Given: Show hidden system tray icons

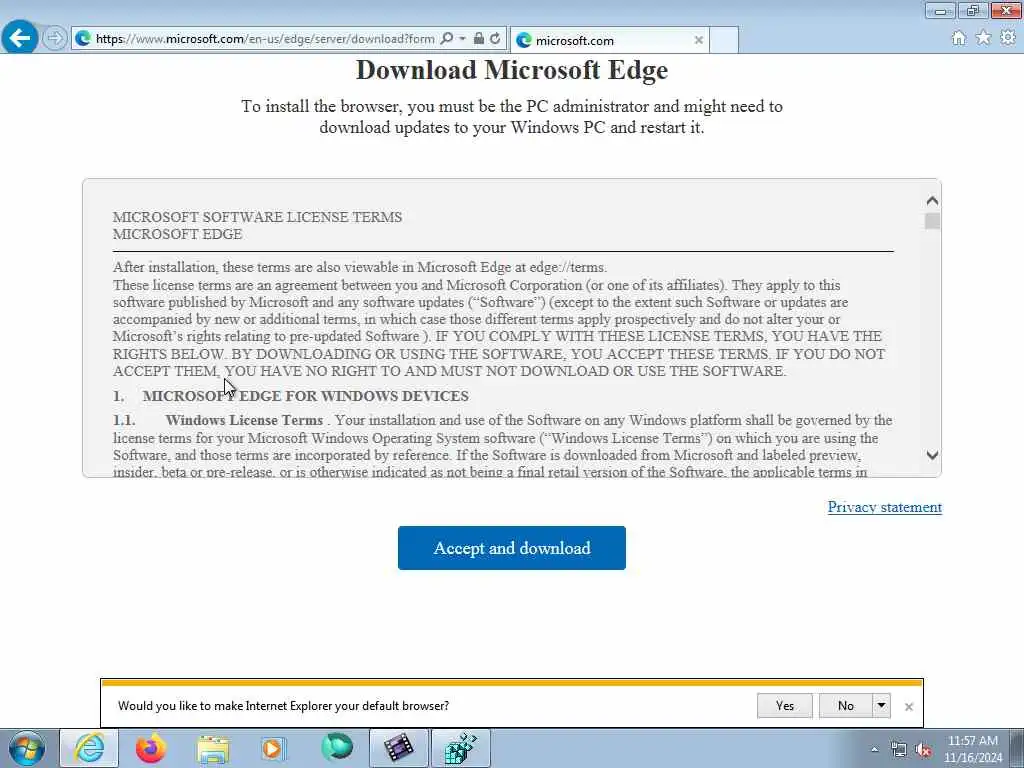Looking at the screenshot, I should click(874, 750).
